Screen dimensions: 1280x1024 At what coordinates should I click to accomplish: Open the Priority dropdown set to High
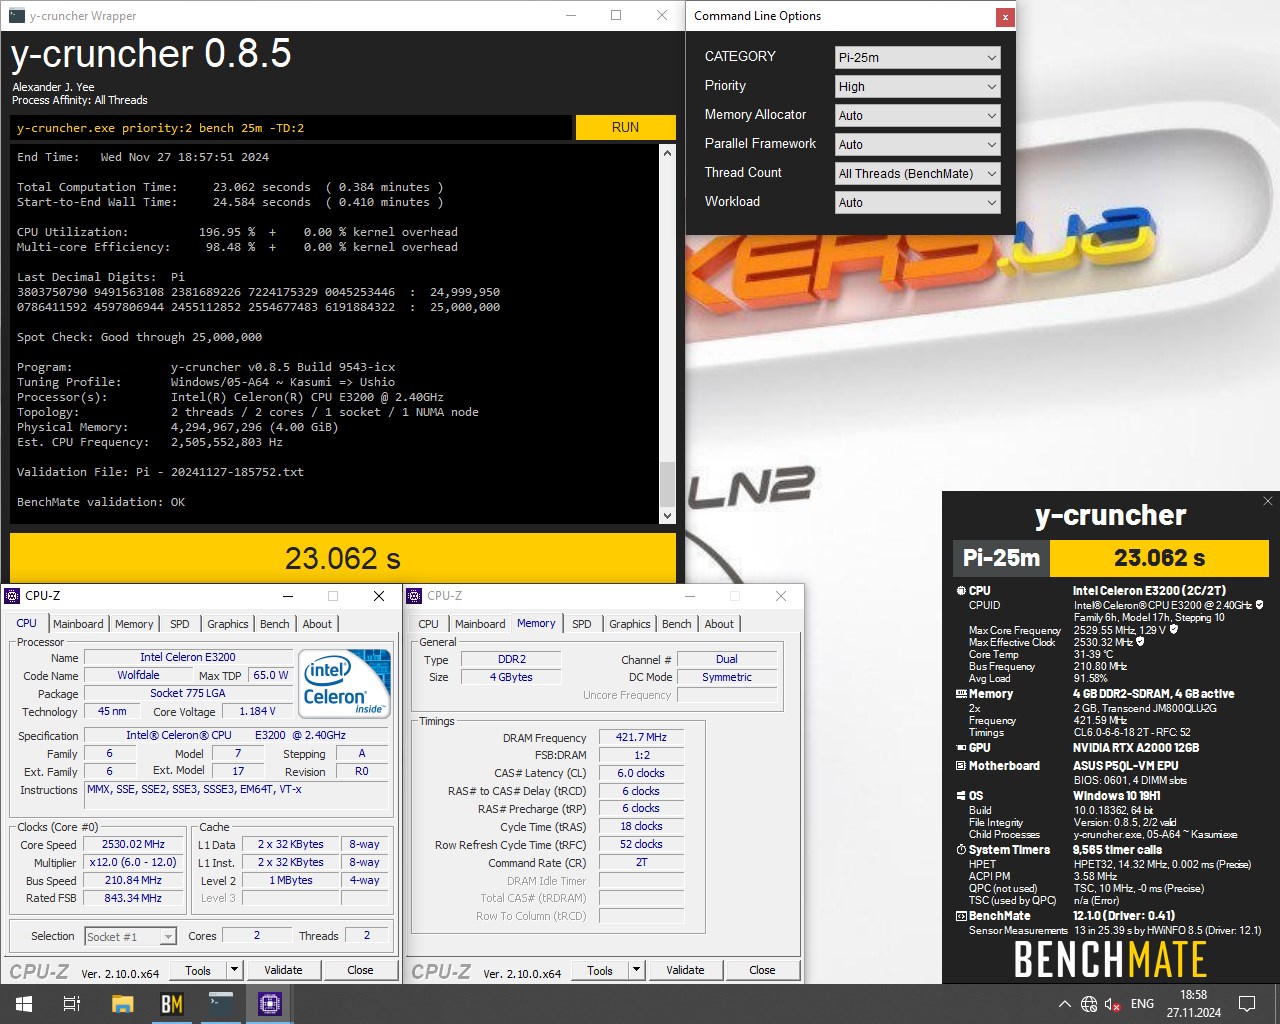(917, 86)
